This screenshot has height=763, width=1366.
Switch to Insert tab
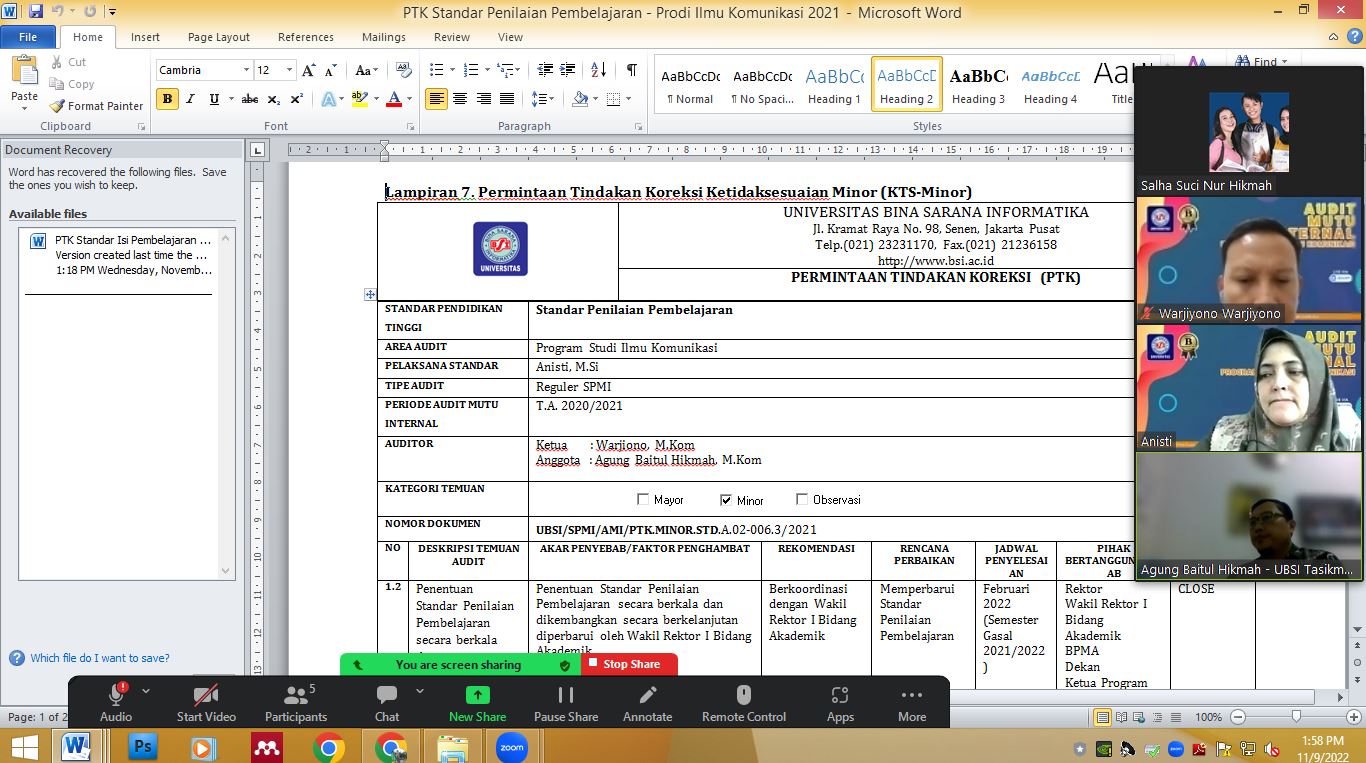(145, 37)
